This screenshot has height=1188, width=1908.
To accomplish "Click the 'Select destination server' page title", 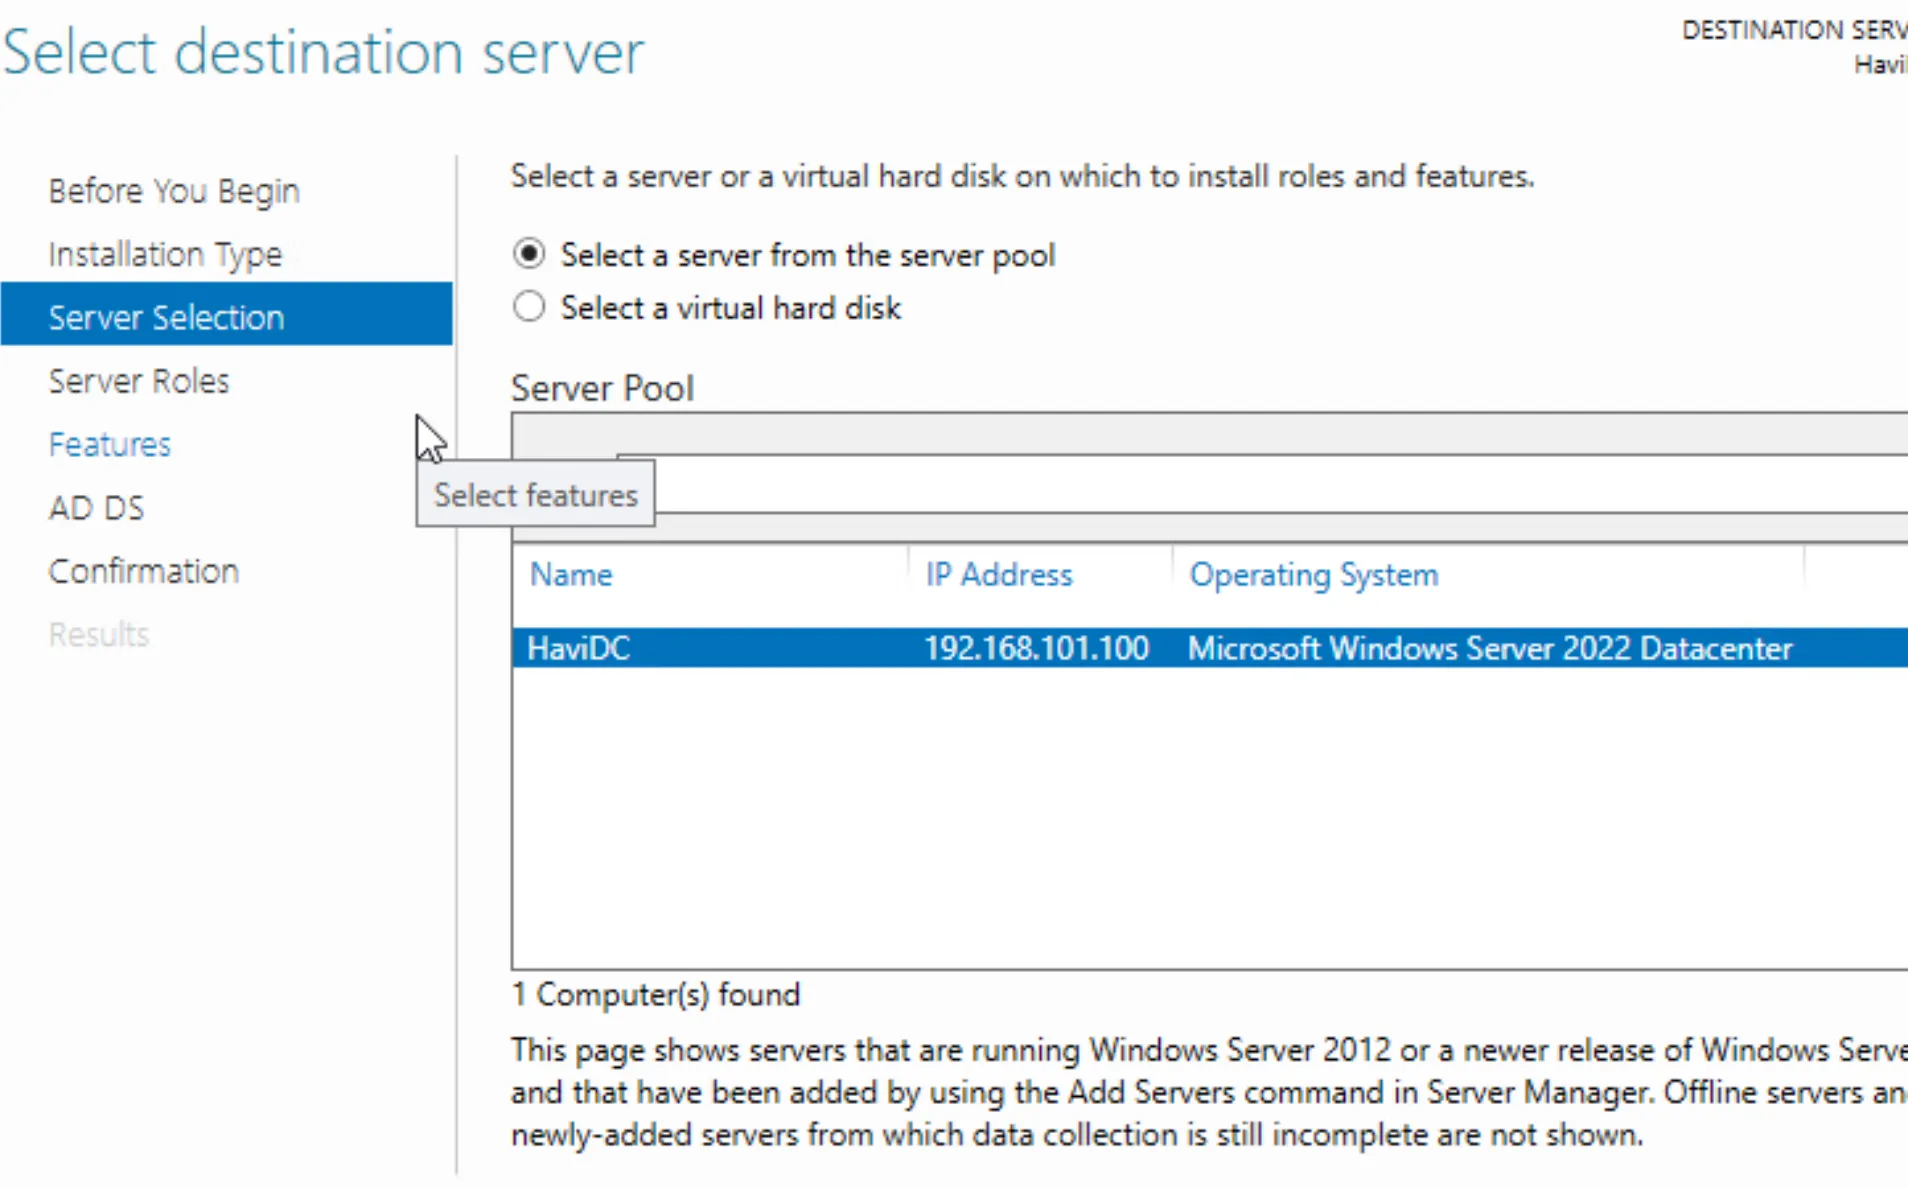I will [x=323, y=52].
